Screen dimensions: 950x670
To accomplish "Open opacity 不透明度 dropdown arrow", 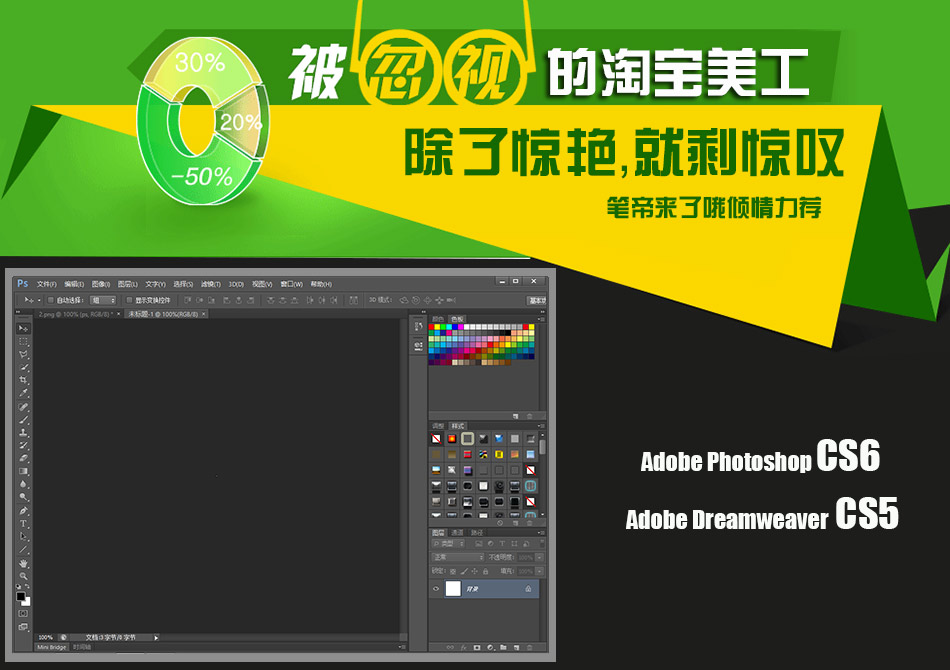I will [539, 557].
